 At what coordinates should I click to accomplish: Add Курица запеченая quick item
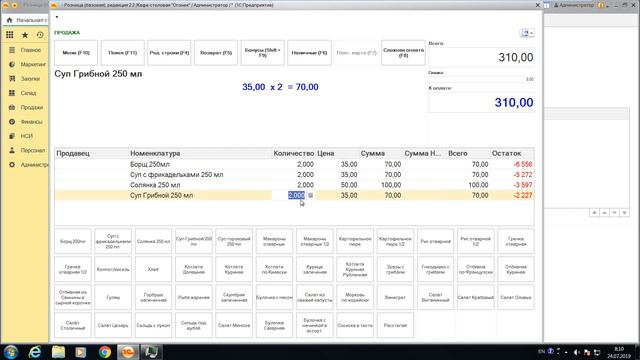(315, 269)
